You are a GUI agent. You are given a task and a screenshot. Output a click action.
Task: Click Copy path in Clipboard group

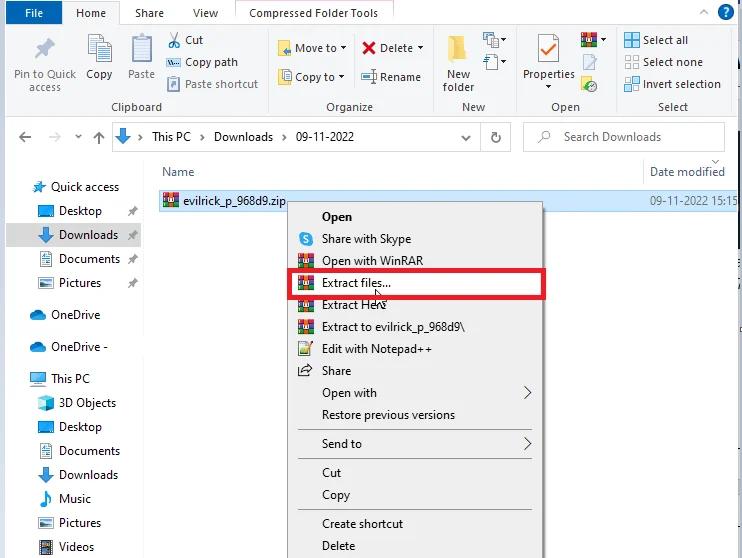[x=202, y=62]
